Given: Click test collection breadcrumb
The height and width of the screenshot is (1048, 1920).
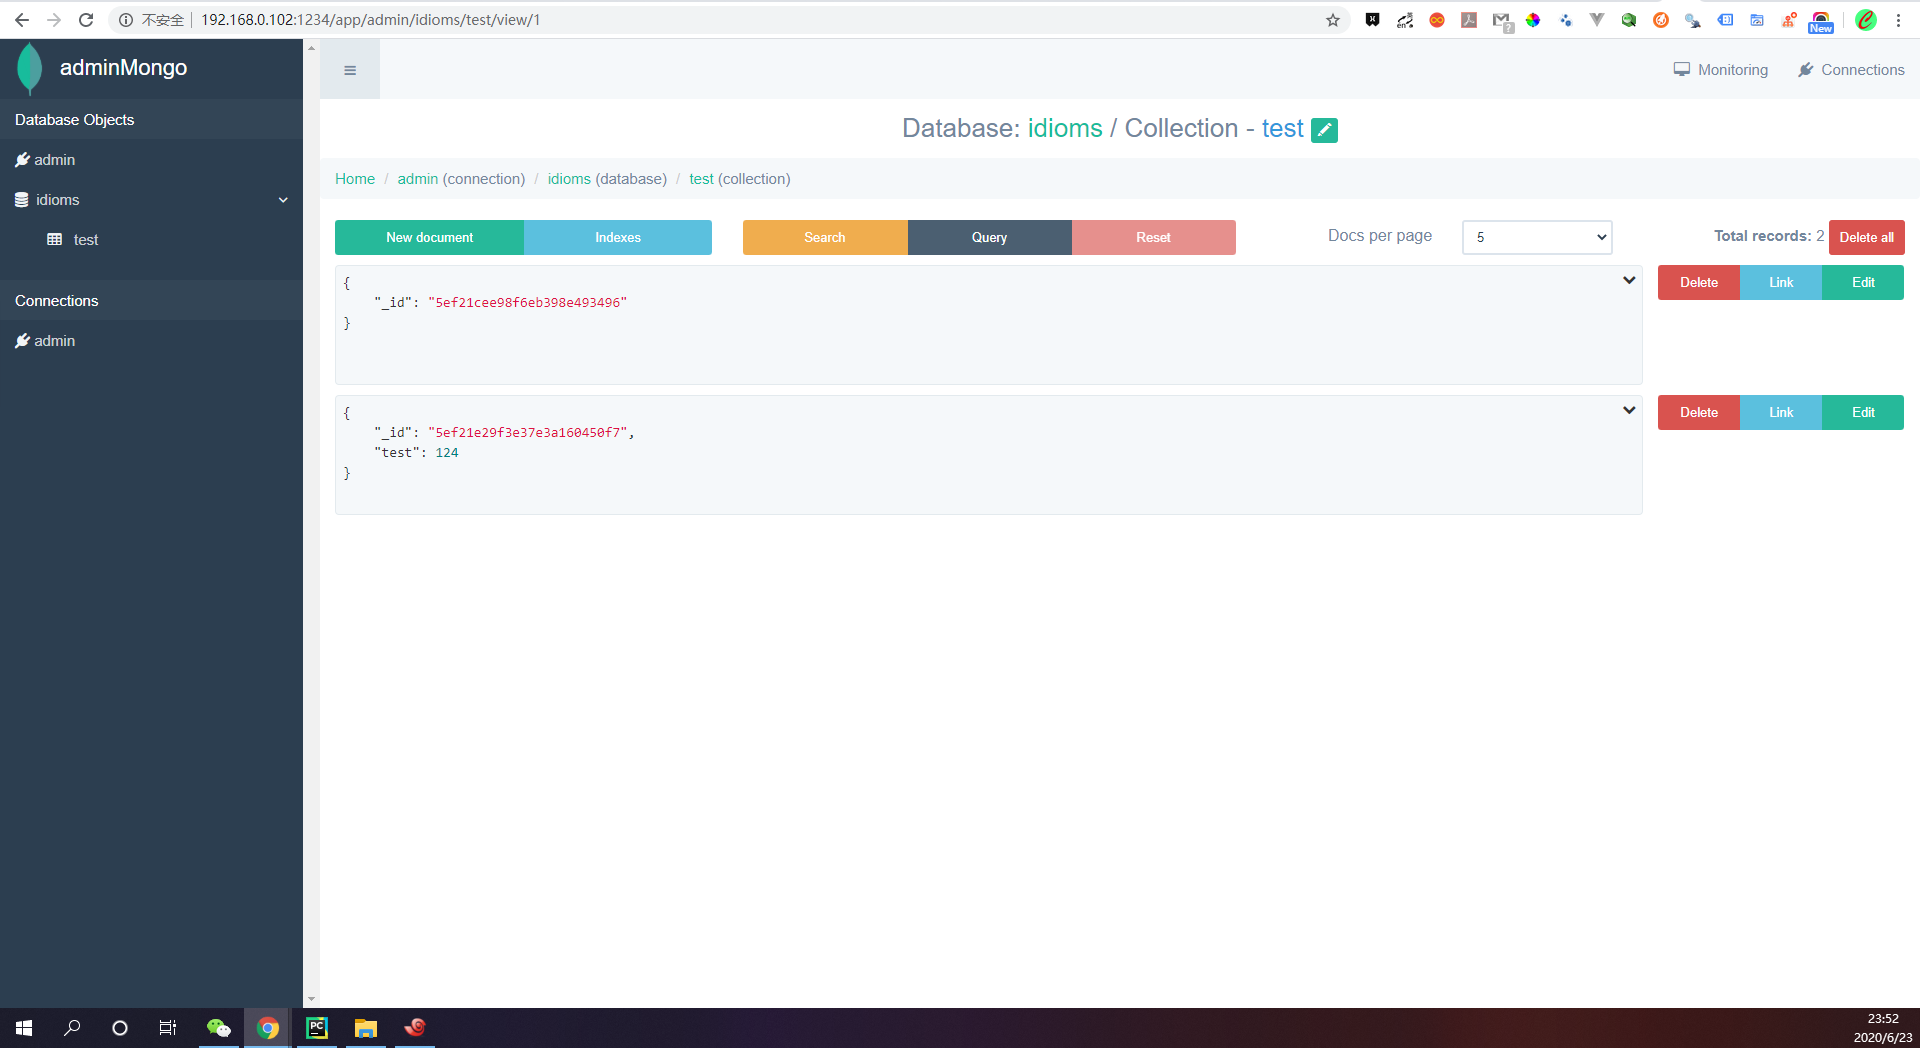Looking at the screenshot, I should coord(701,179).
